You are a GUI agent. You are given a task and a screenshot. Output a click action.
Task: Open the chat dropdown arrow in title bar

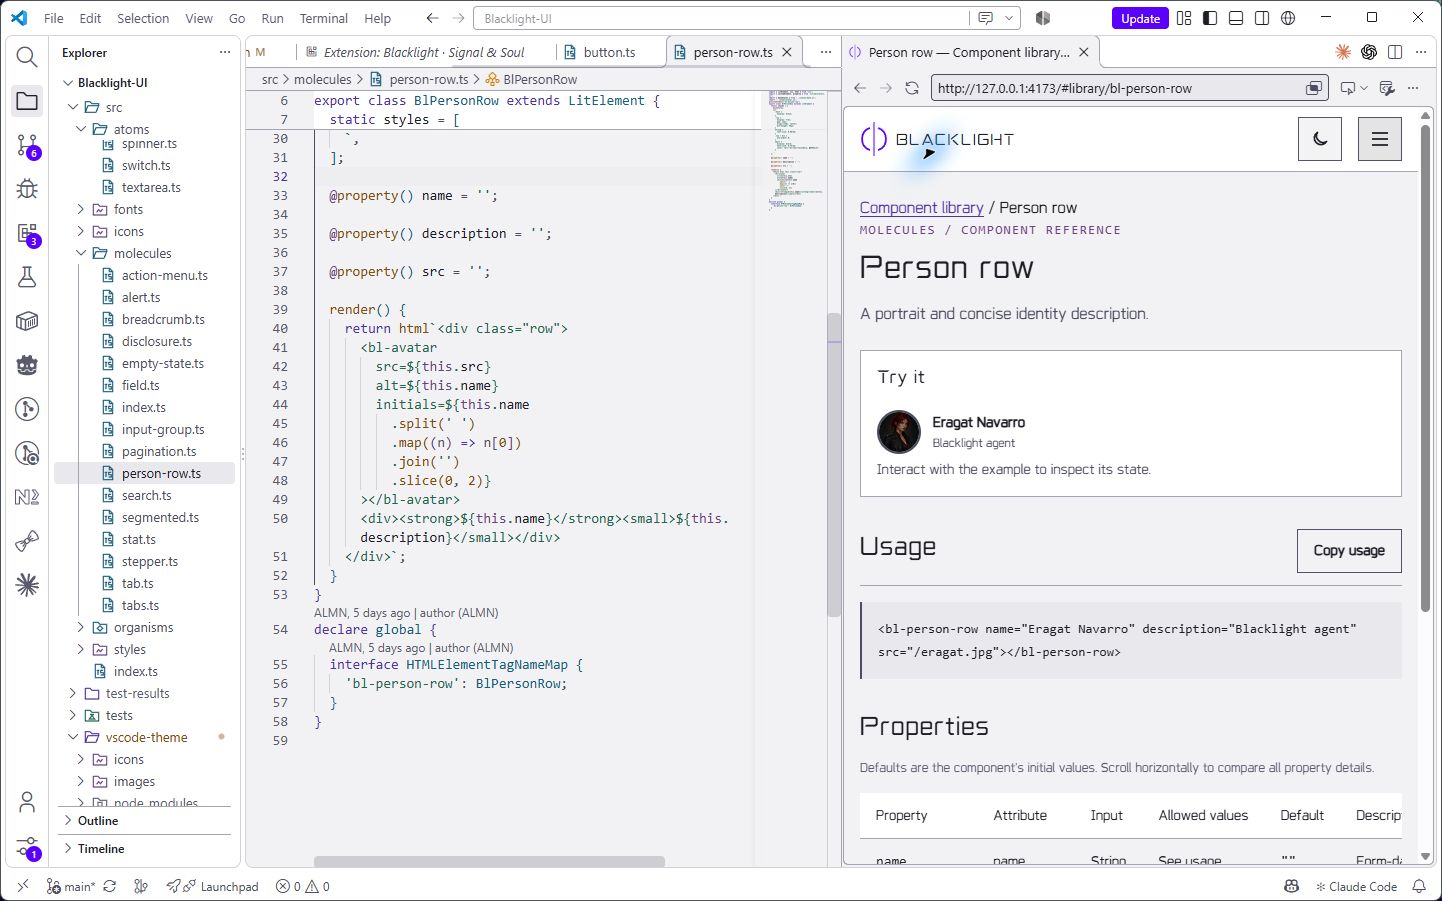[1009, 18]
